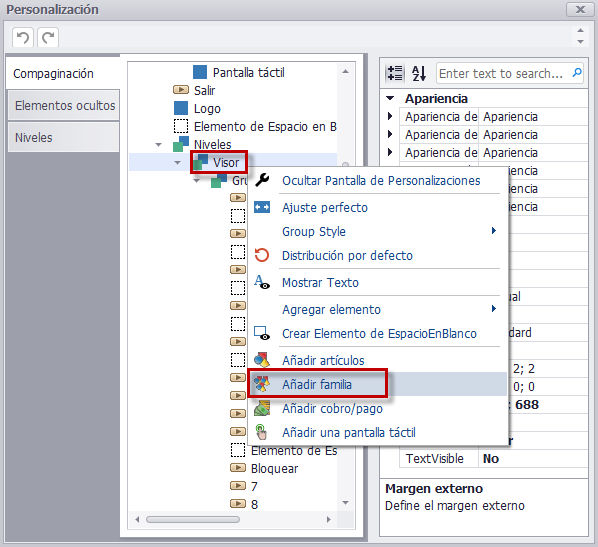Sort properties alphabetically with A-Z icon
This screenshot has height=547, width=598.
(x=419, y=73)
